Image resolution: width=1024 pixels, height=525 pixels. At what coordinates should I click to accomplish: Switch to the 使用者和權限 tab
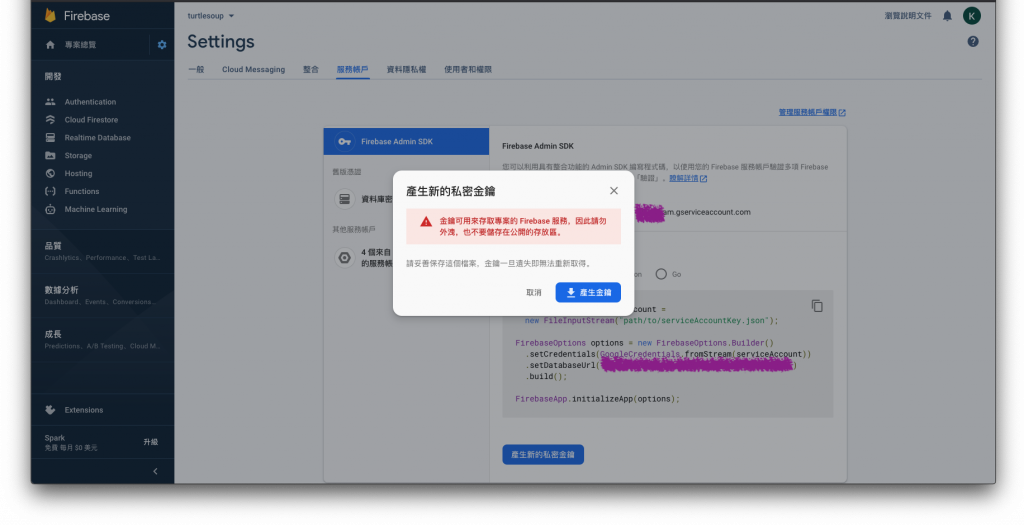(x=468, y=69)
